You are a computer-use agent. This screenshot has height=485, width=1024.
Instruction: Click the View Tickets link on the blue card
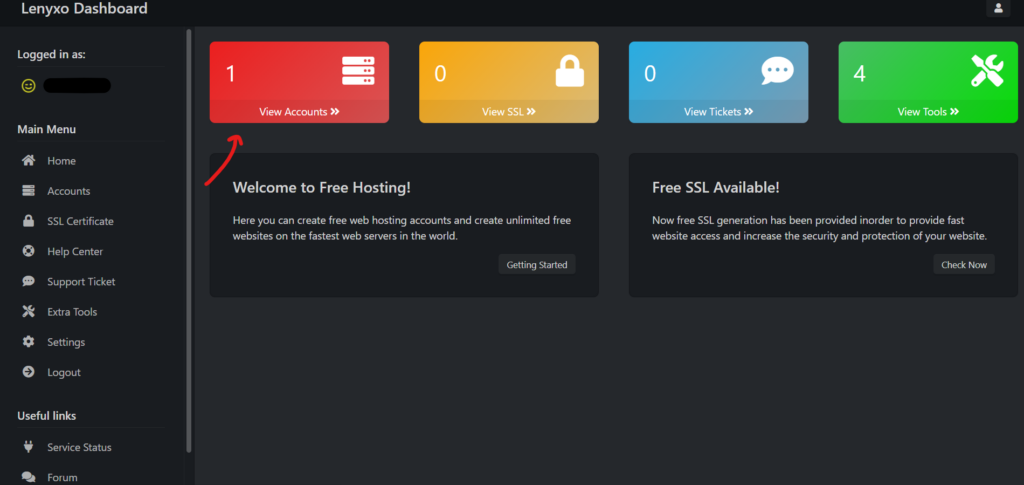click(x=718, y=112)
